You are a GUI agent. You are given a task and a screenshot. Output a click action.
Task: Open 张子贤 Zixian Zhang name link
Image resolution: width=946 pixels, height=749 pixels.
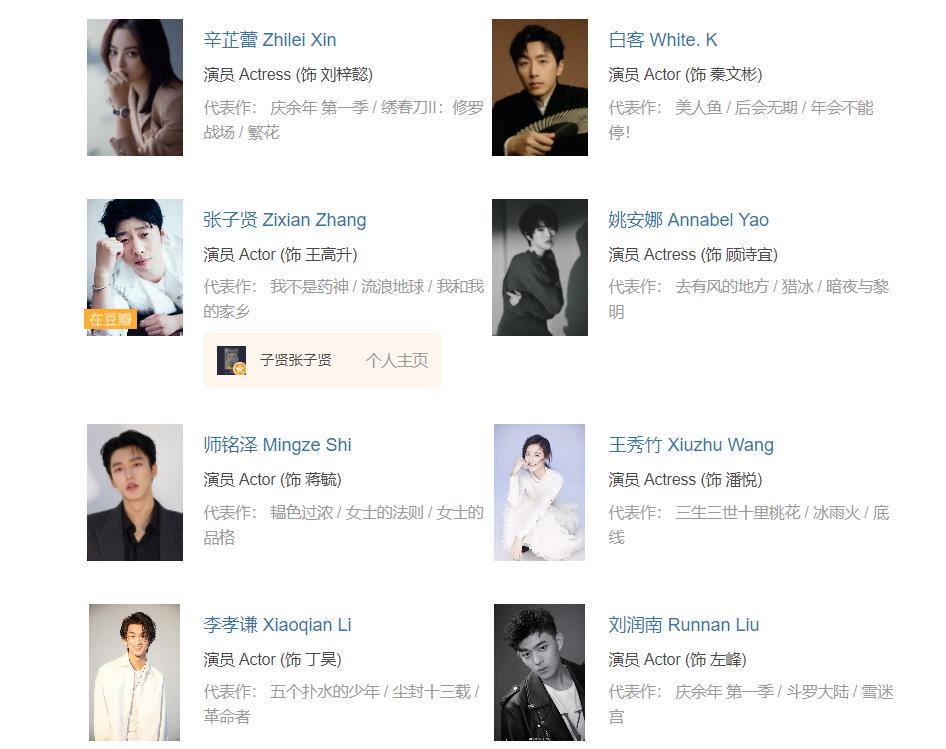(285, 220)
